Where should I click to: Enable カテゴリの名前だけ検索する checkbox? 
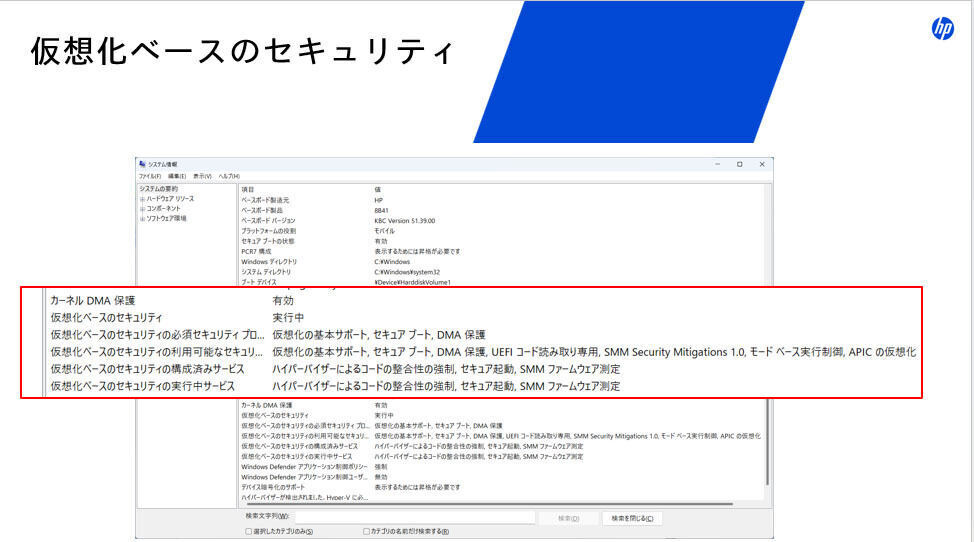click(x=366, y=531)
